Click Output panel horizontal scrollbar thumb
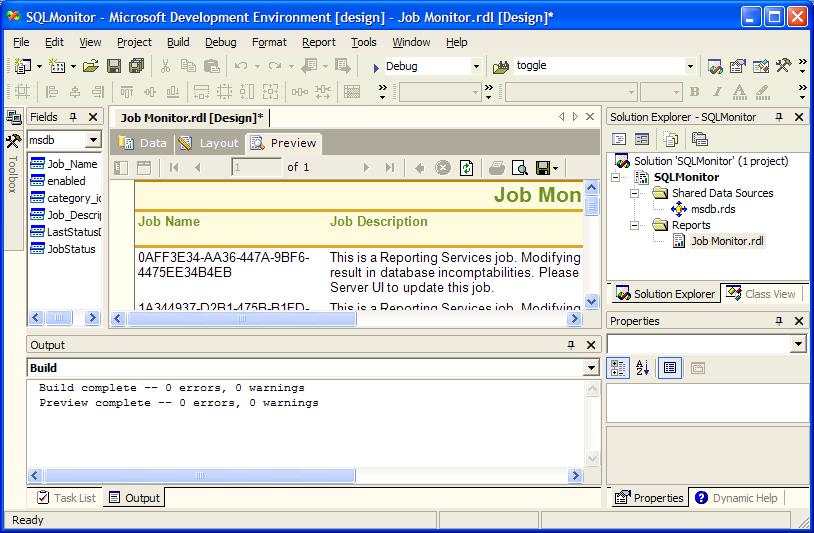 click(x=200, y=475)
